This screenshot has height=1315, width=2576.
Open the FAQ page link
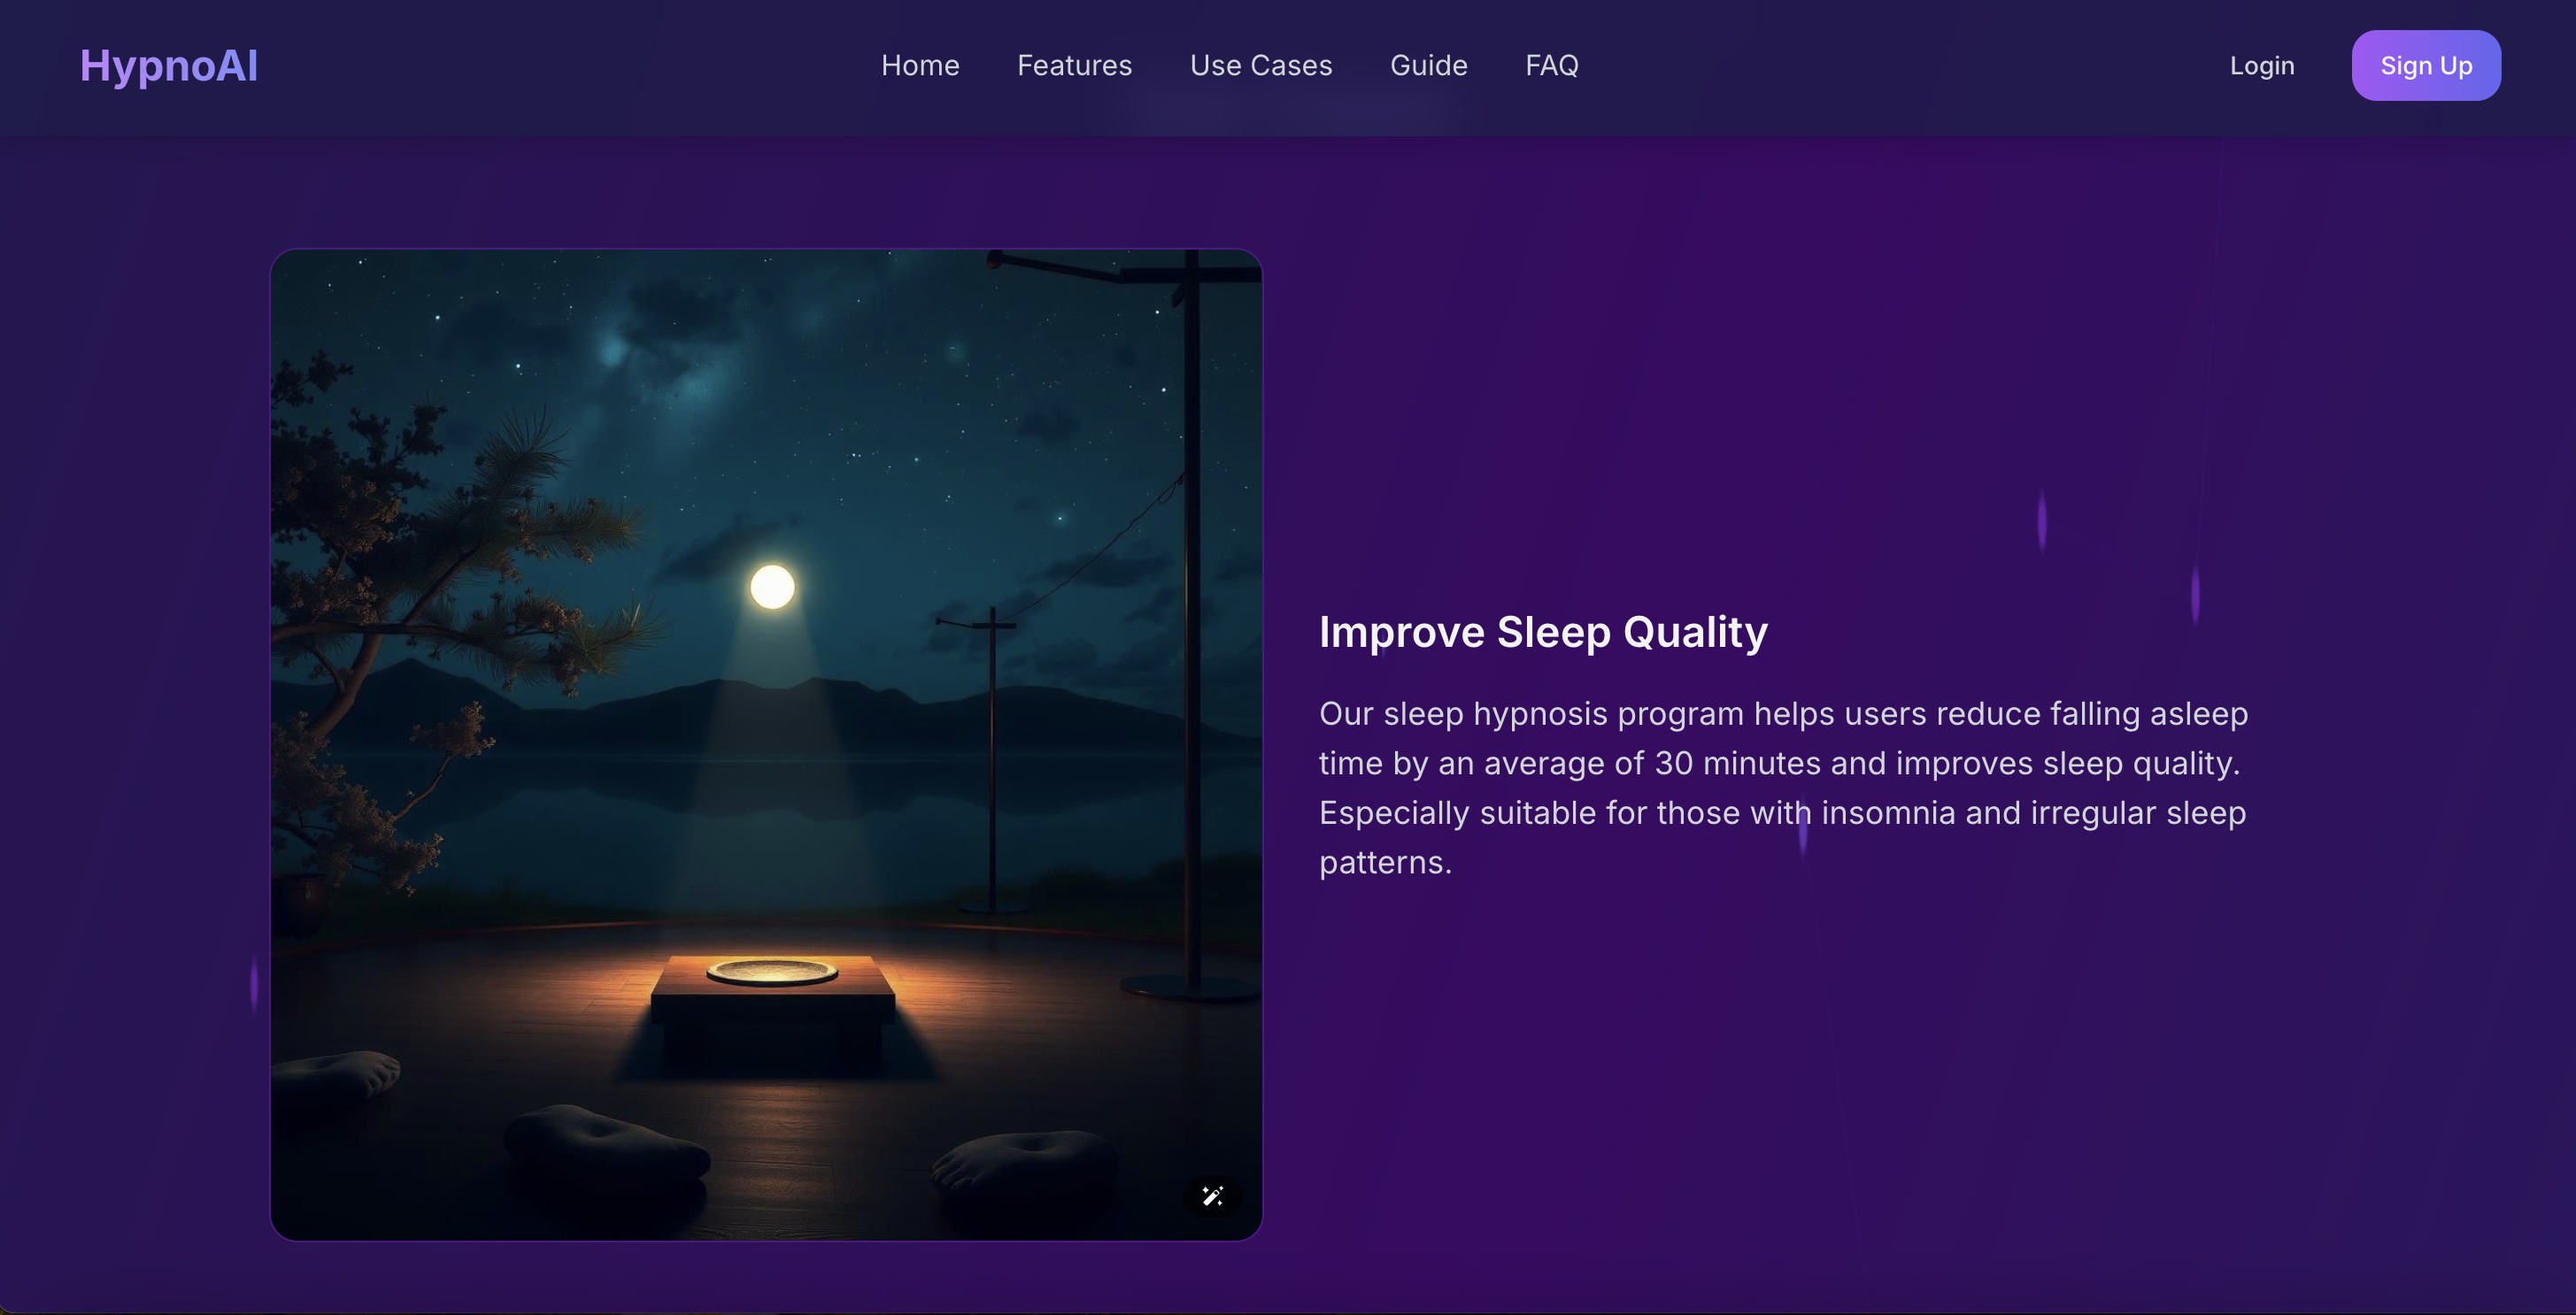[1551, 66]
